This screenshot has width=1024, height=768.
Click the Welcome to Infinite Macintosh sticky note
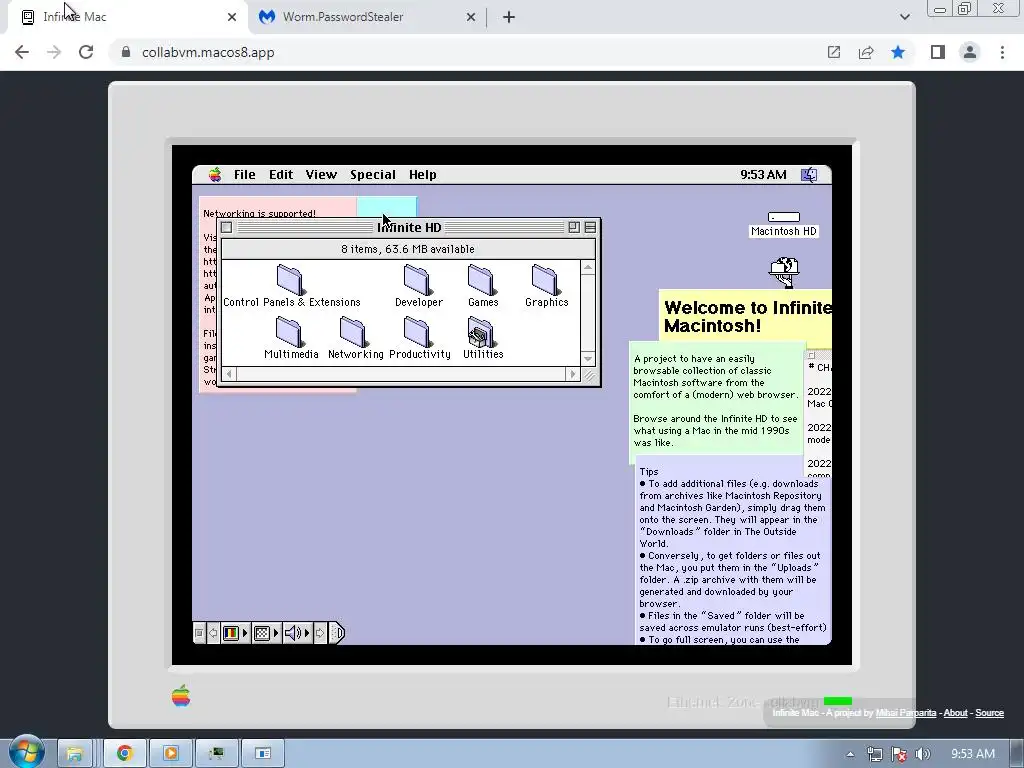click(x=746, y=319)
